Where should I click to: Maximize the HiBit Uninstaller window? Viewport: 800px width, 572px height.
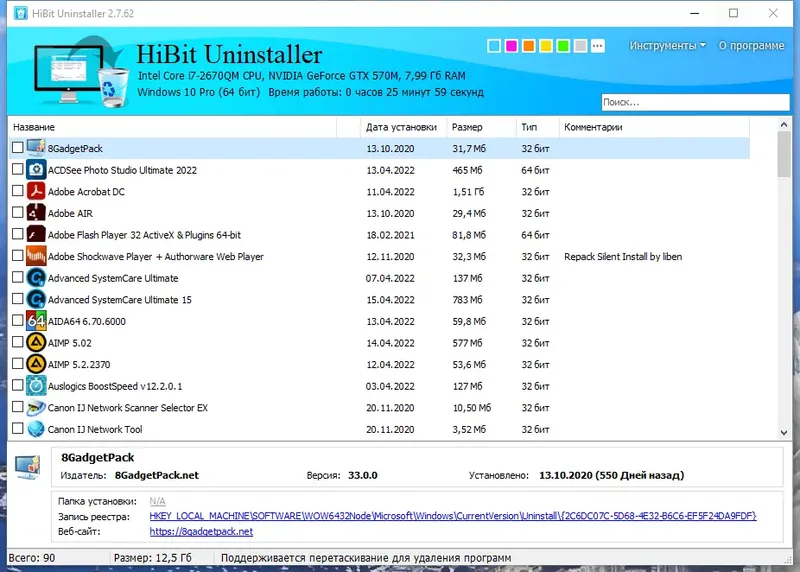(x=733, y=13)
